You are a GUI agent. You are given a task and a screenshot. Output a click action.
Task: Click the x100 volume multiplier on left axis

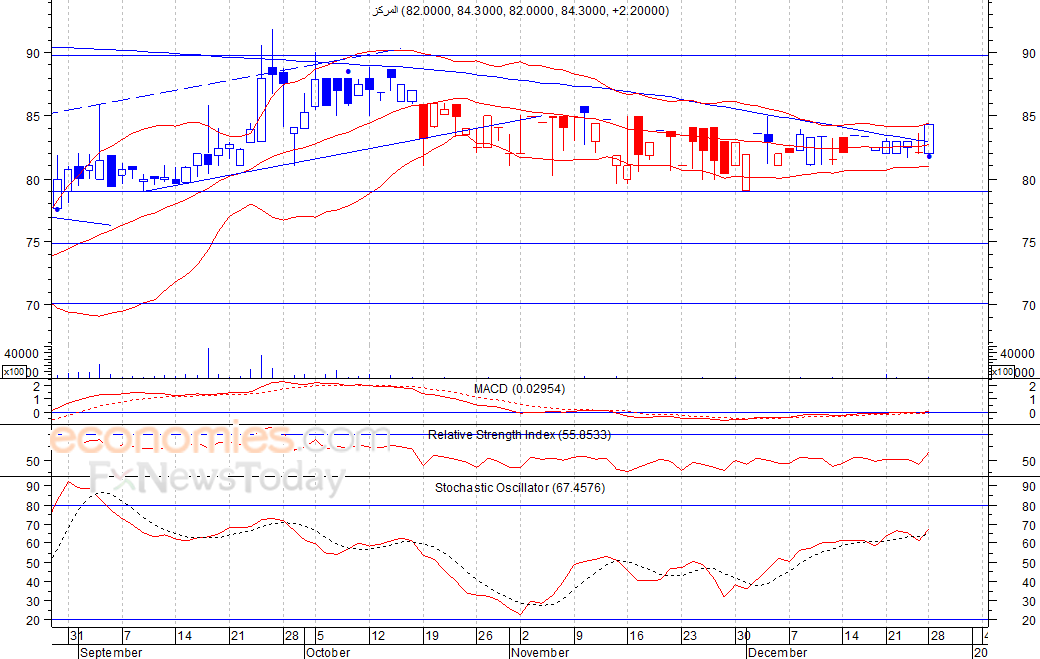(13, 372)
